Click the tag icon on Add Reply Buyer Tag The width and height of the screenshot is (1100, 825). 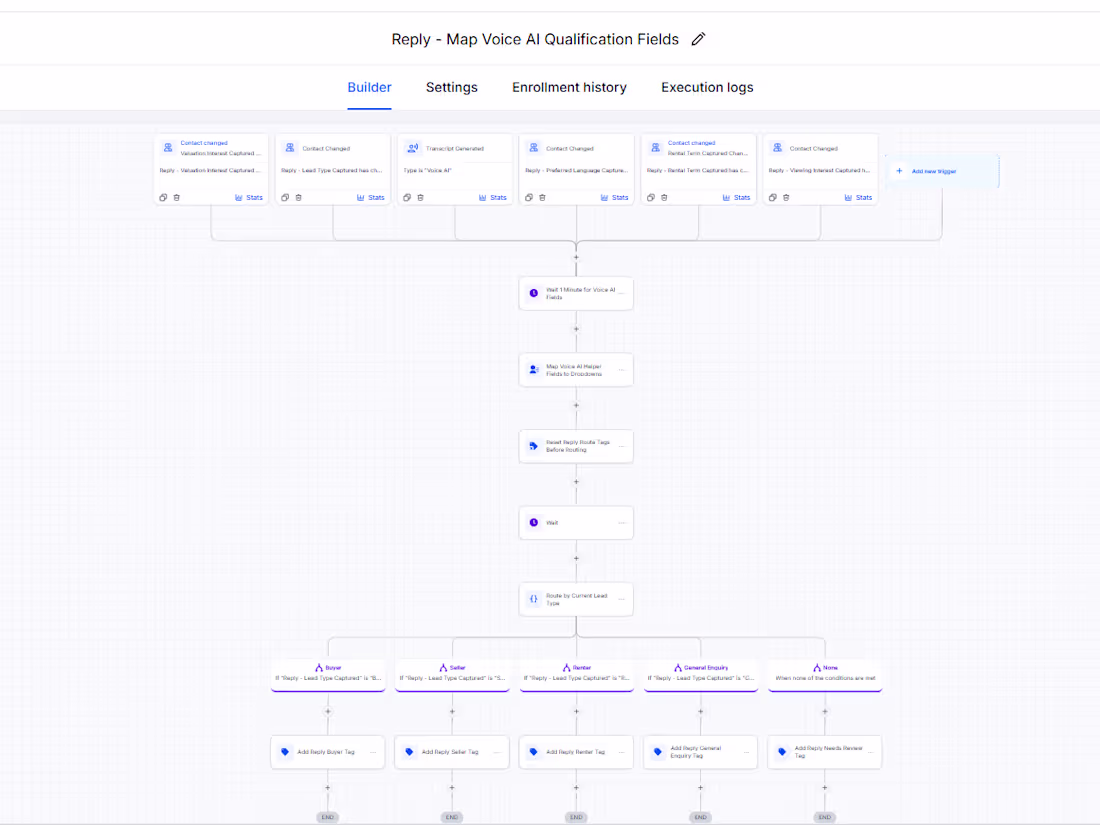pos(285,751)
